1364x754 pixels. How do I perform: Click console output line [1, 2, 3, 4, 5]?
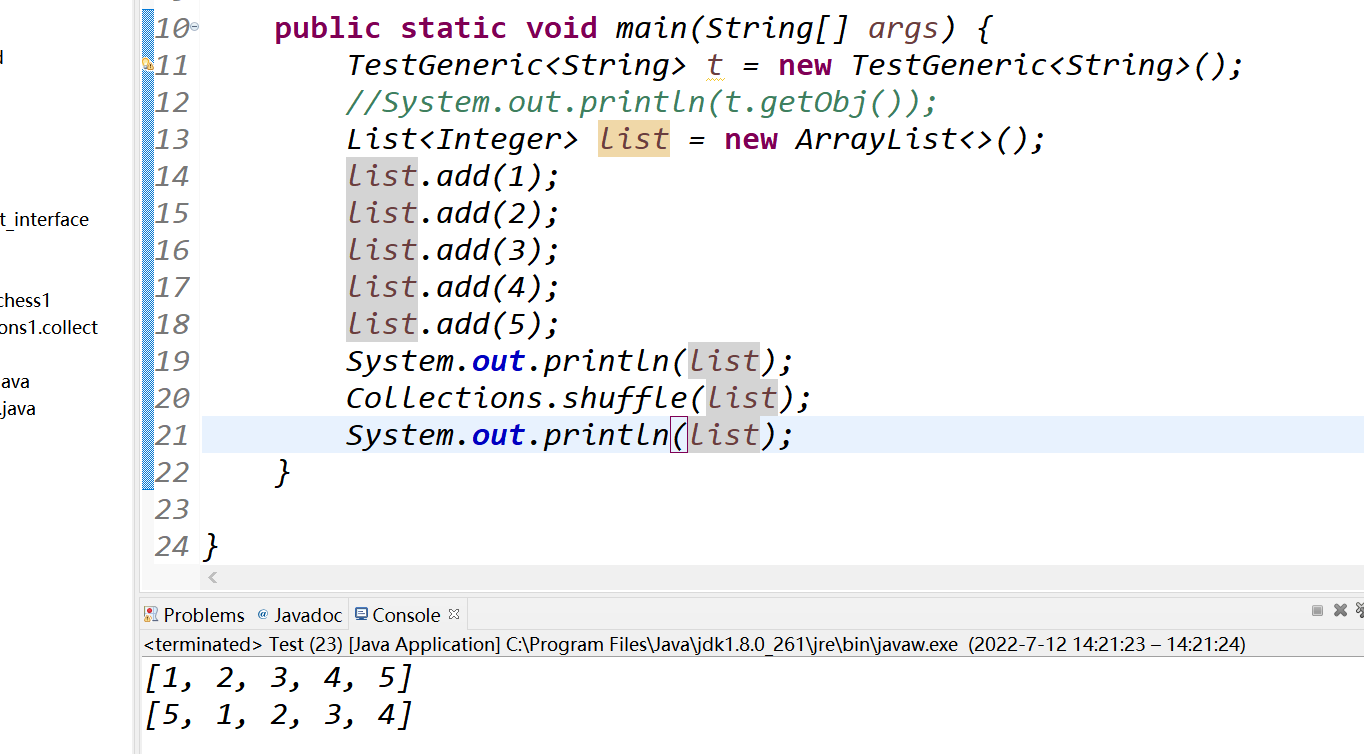tap(279, 679)
